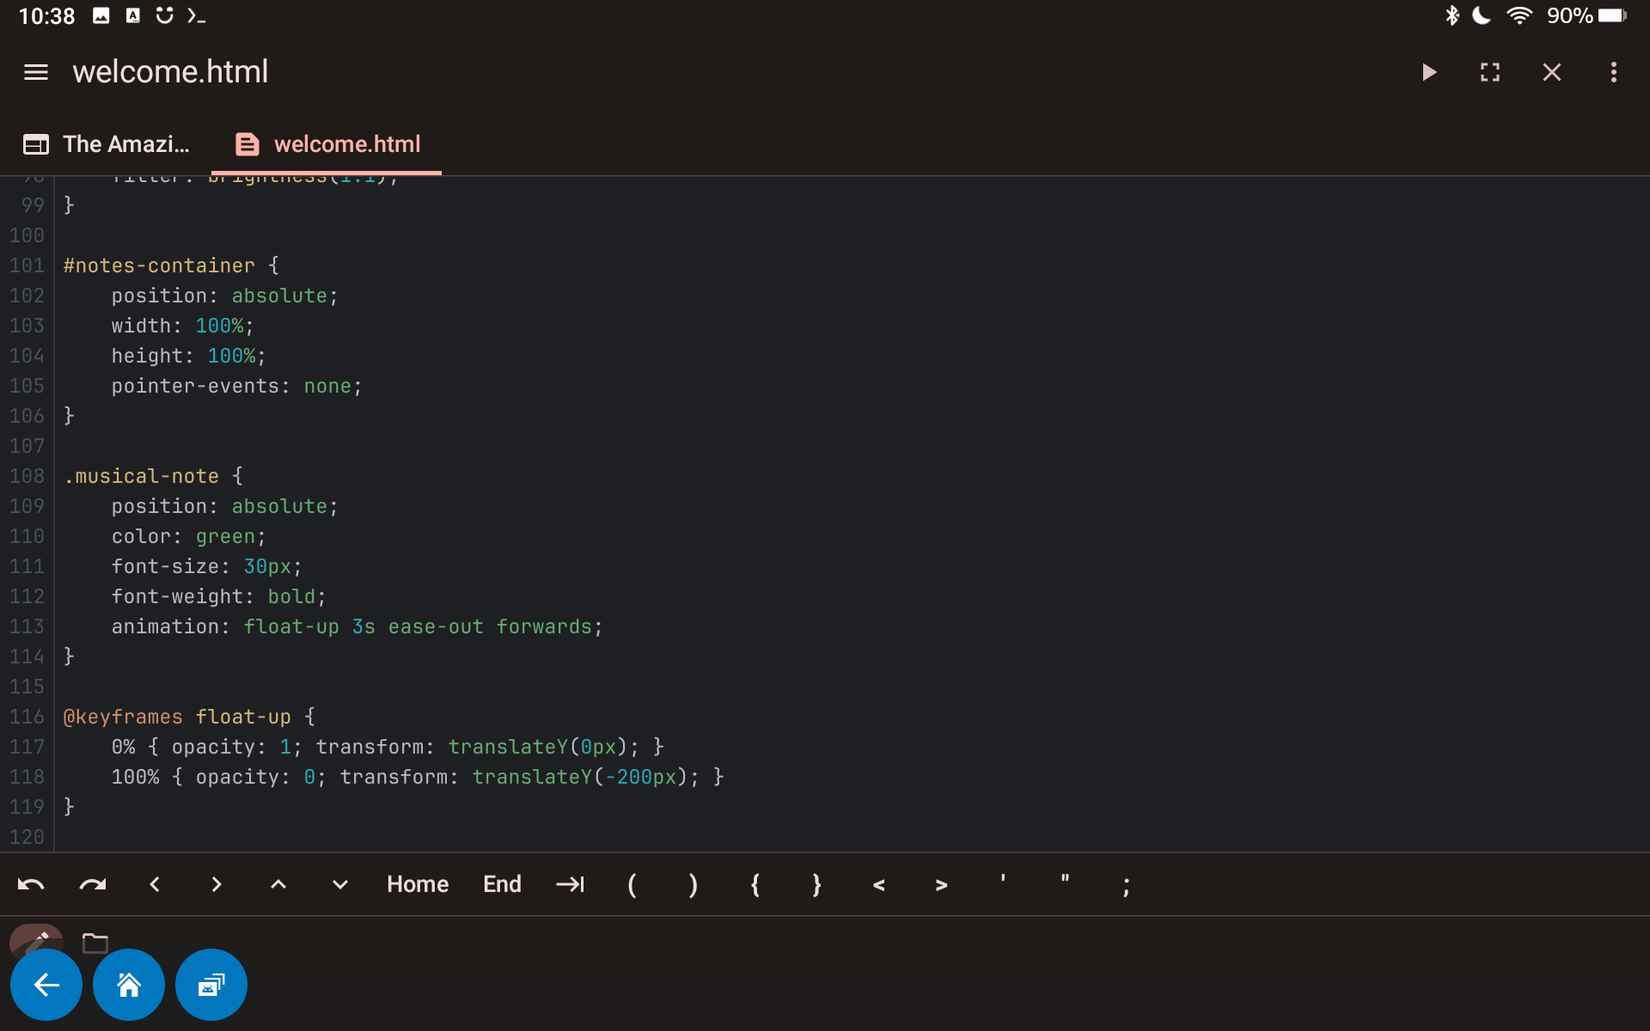
Task: Move cursor up with arrow key
Action: tap(278, 884)
